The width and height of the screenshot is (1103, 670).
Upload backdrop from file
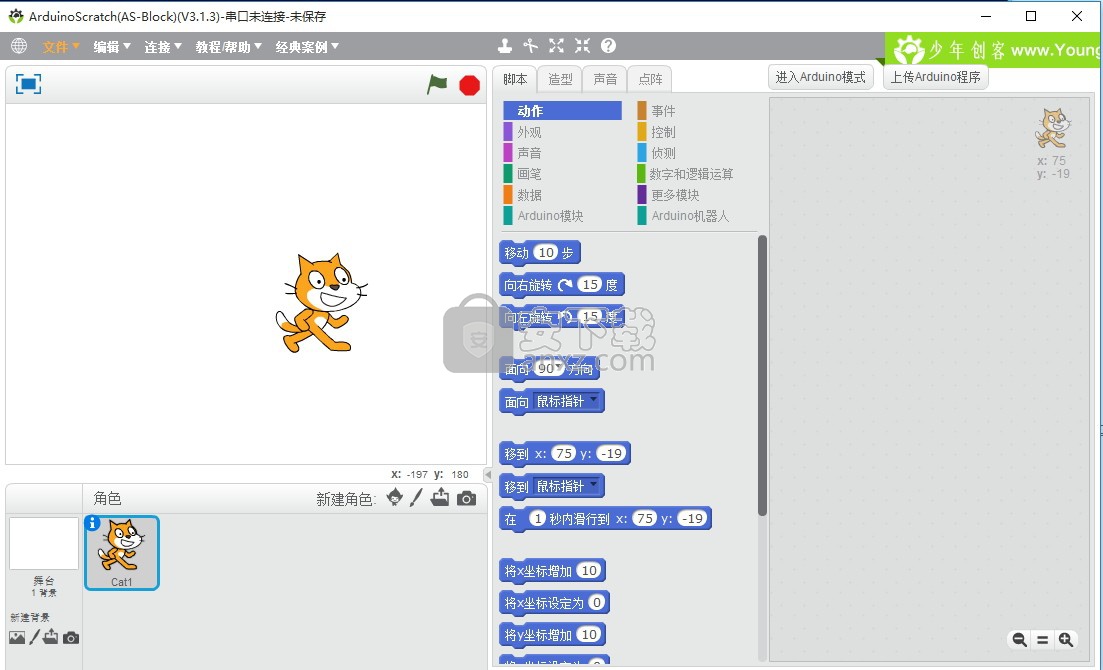tap(51, 637)
